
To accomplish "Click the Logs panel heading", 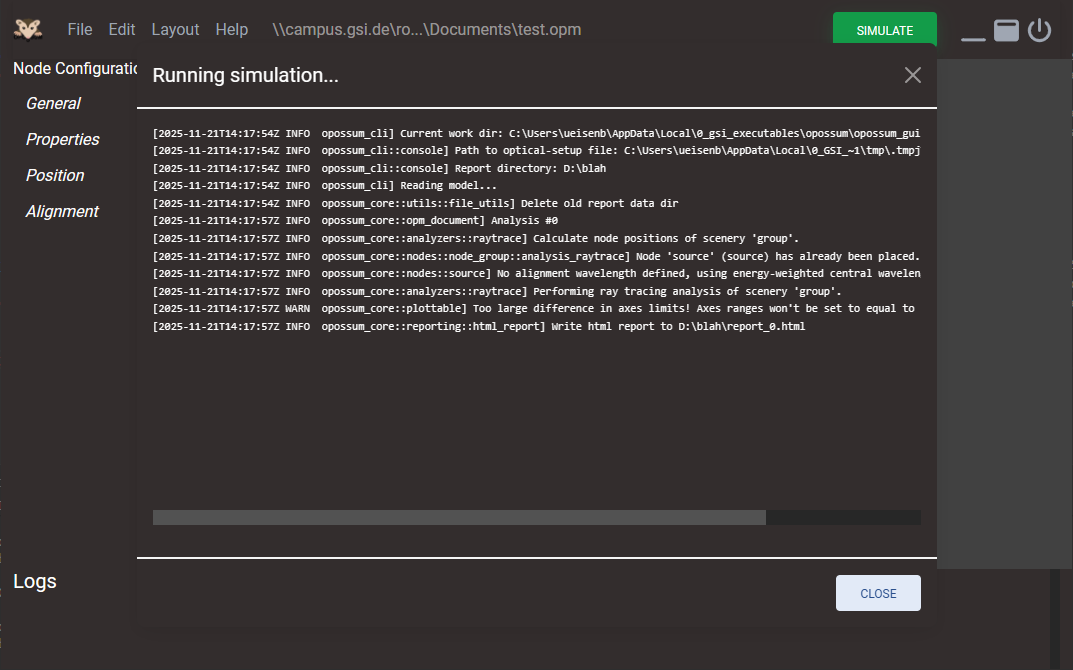I will [x=35, y=582].
